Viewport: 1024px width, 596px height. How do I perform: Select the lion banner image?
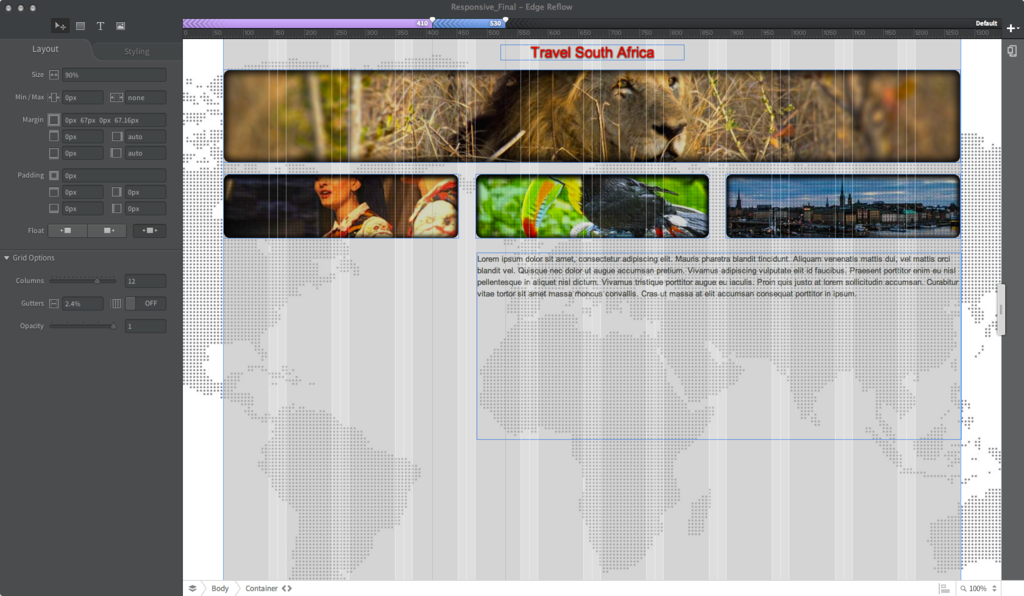coord(592,116)
